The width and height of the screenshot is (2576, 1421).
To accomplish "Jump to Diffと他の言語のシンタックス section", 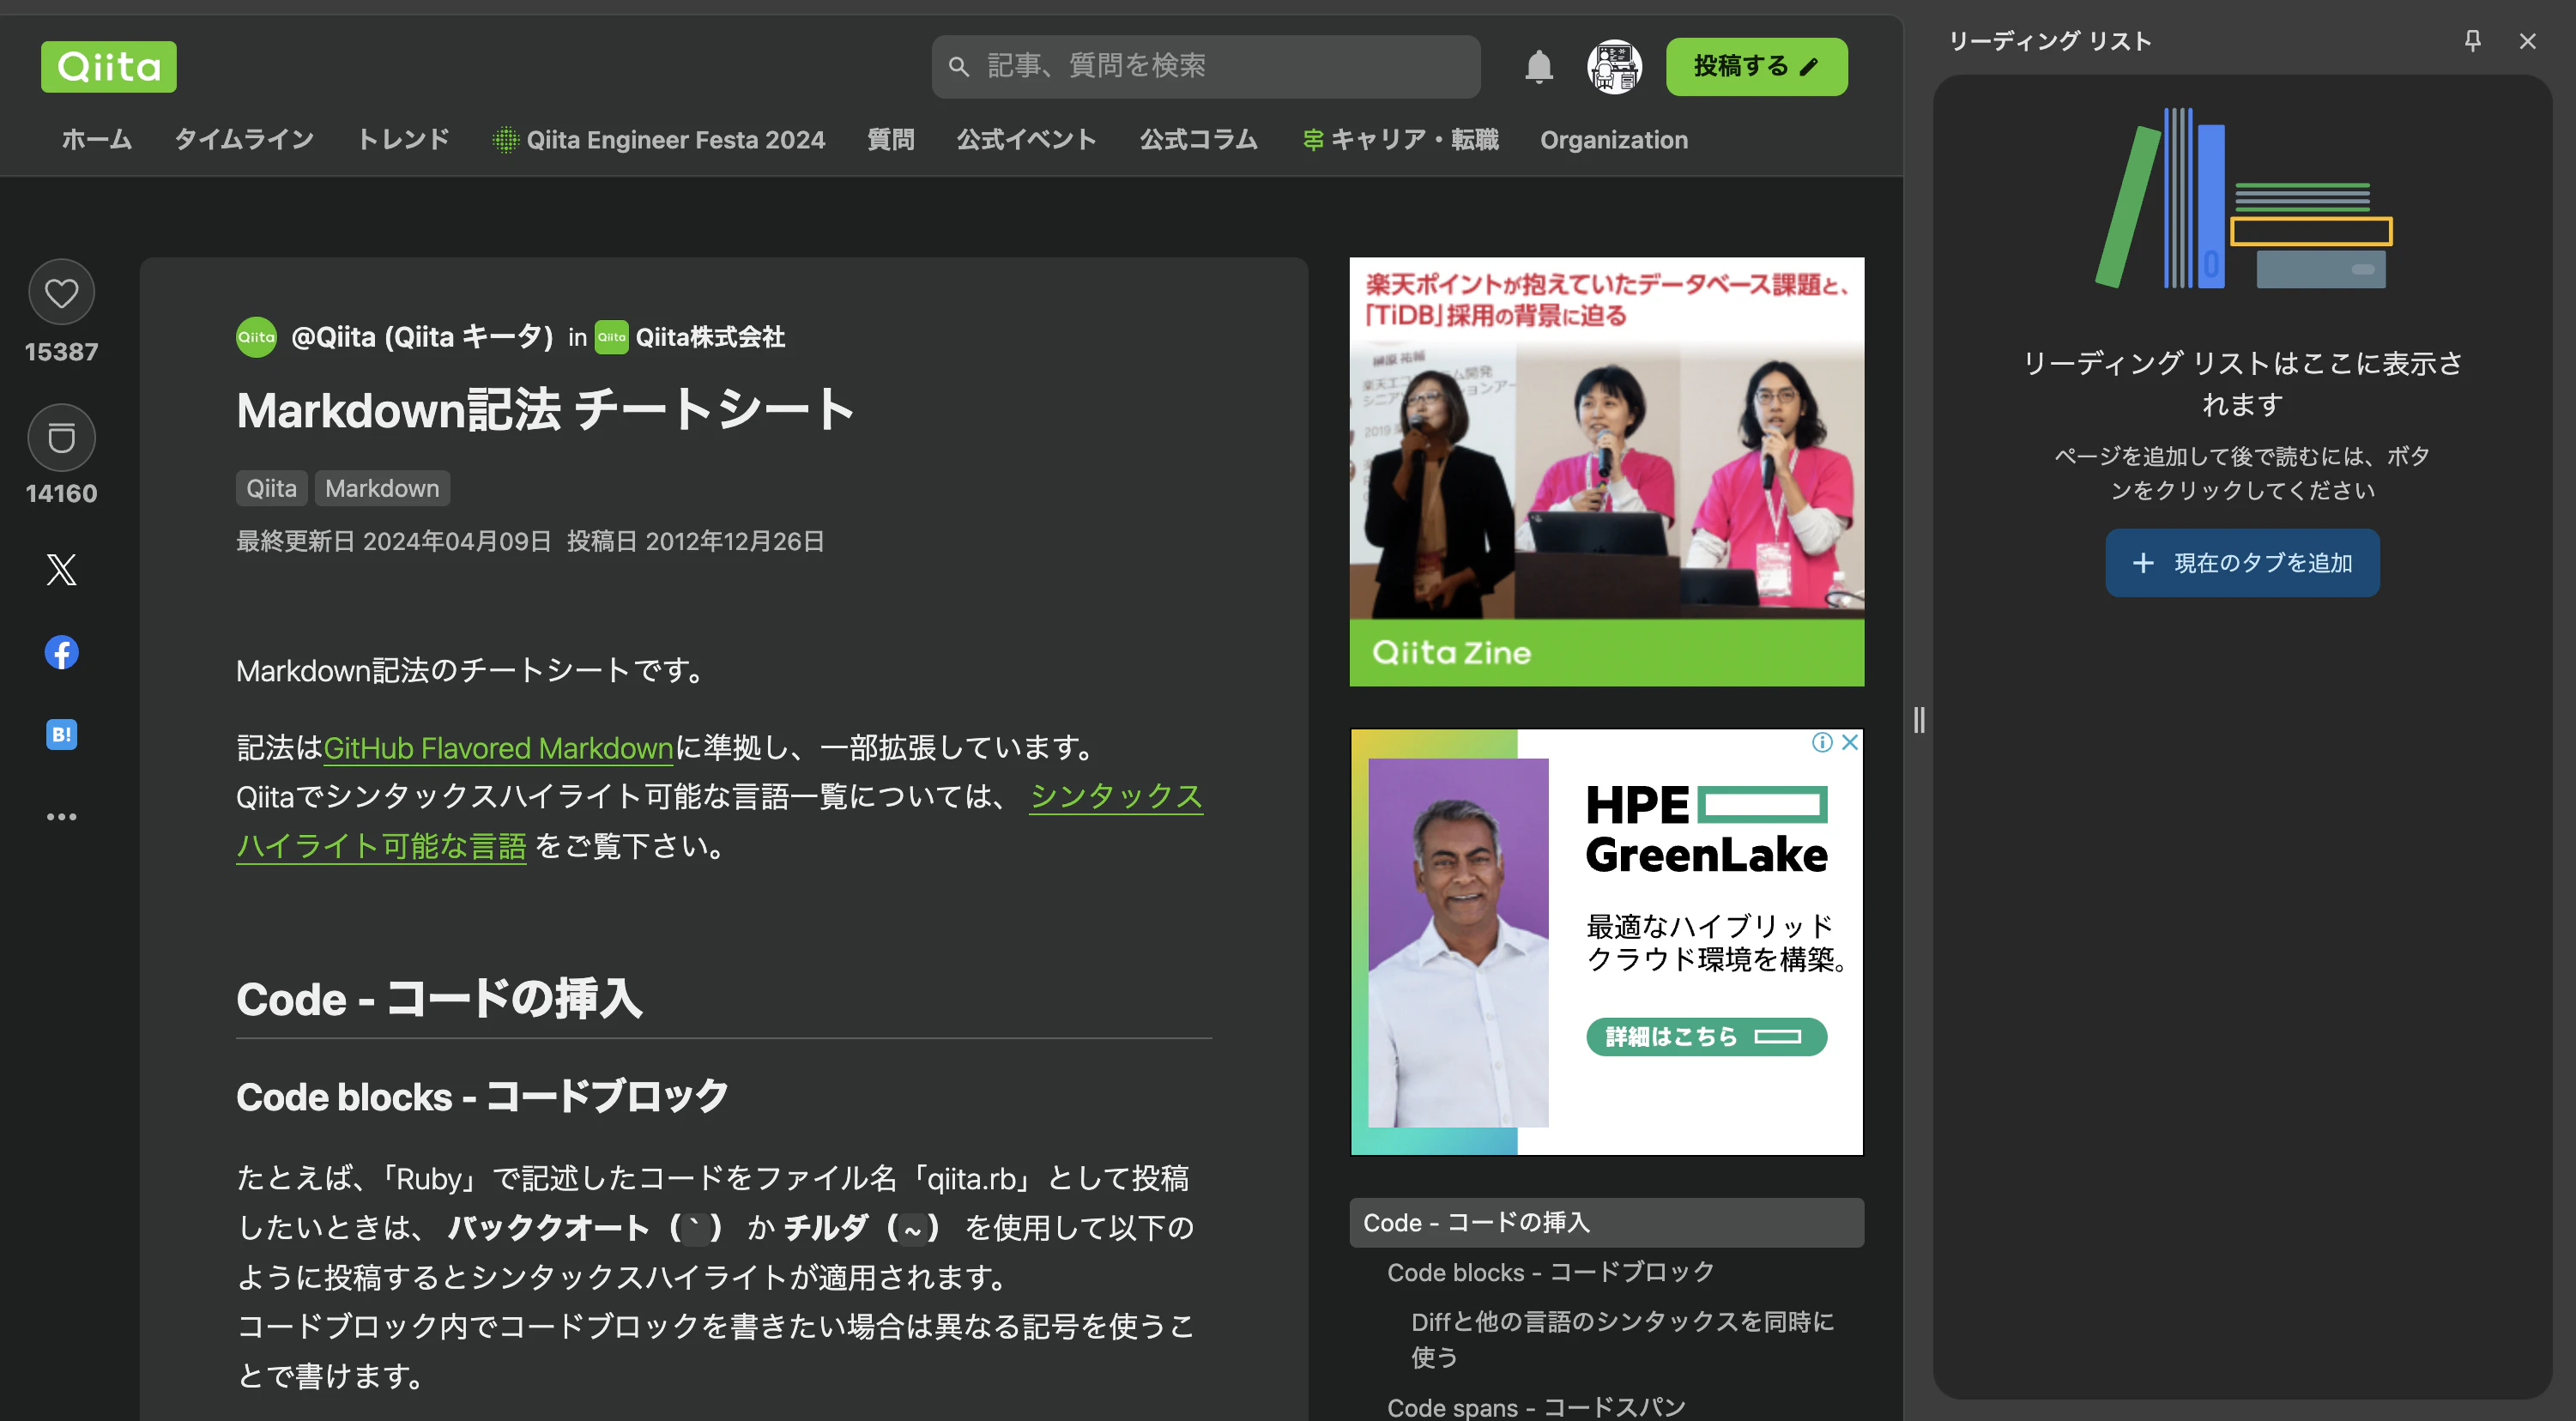I will (x=1623, y=1339).
